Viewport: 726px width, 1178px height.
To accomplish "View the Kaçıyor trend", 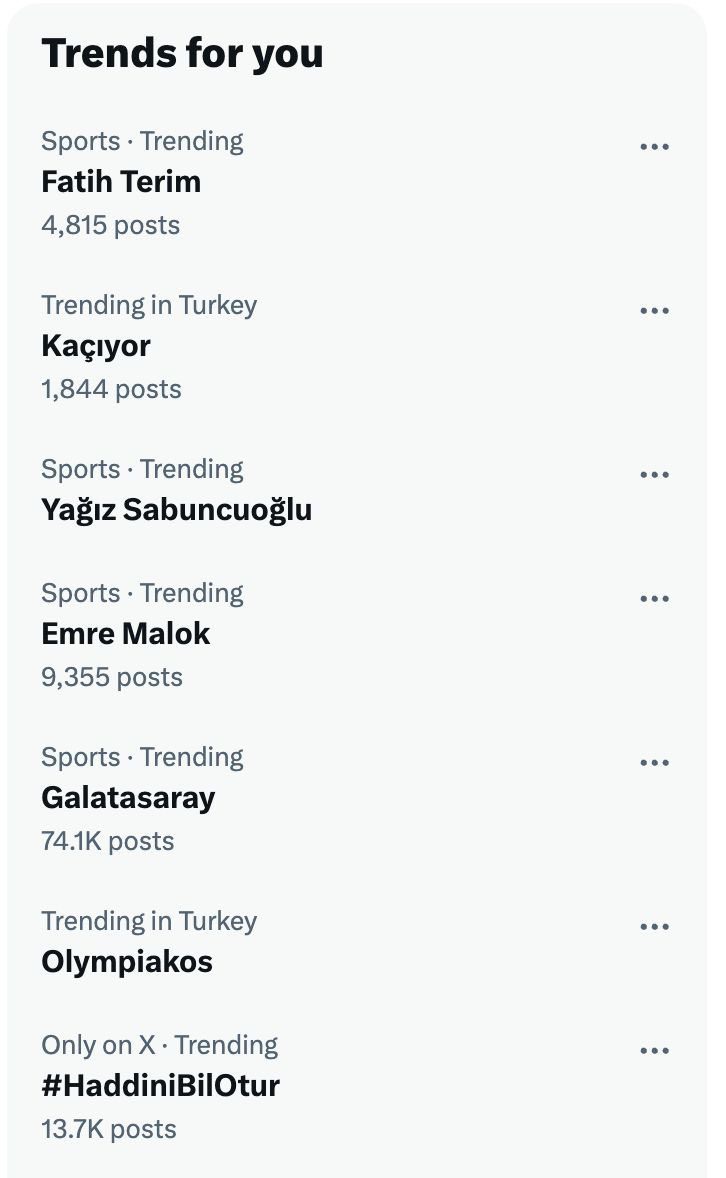I will [x=96, y=346].
